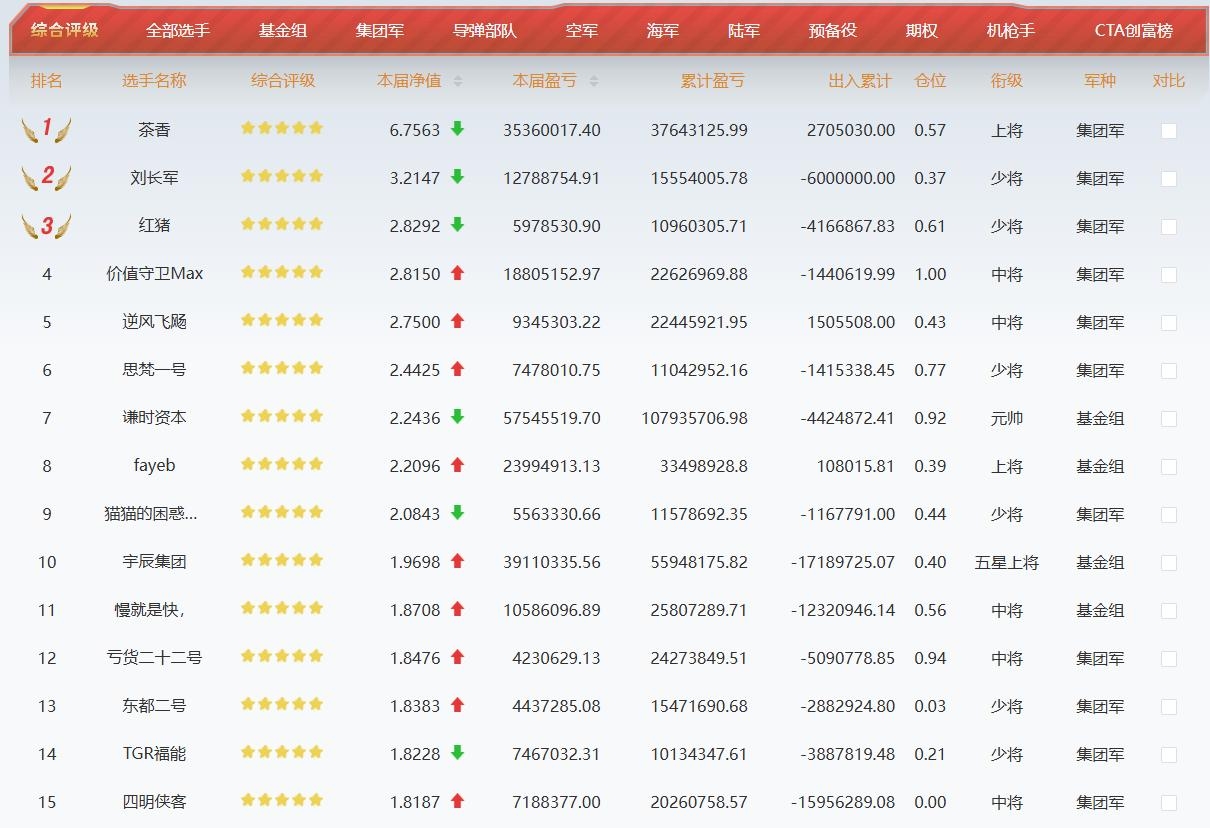This screenshot has height=828, width=1210.
Task: Select the 机枪手 tab
Action: [1011, 30]
